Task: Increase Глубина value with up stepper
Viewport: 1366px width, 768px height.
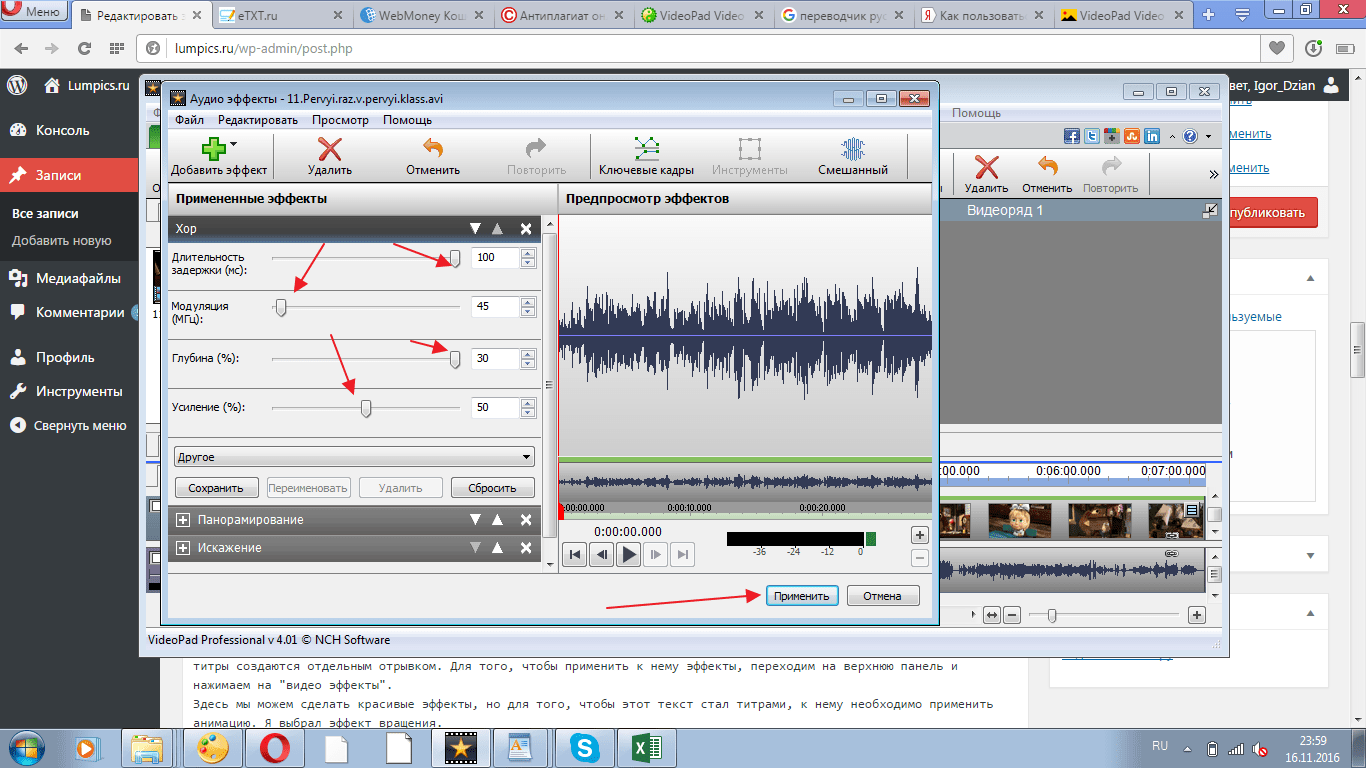Action: [528, 353]
